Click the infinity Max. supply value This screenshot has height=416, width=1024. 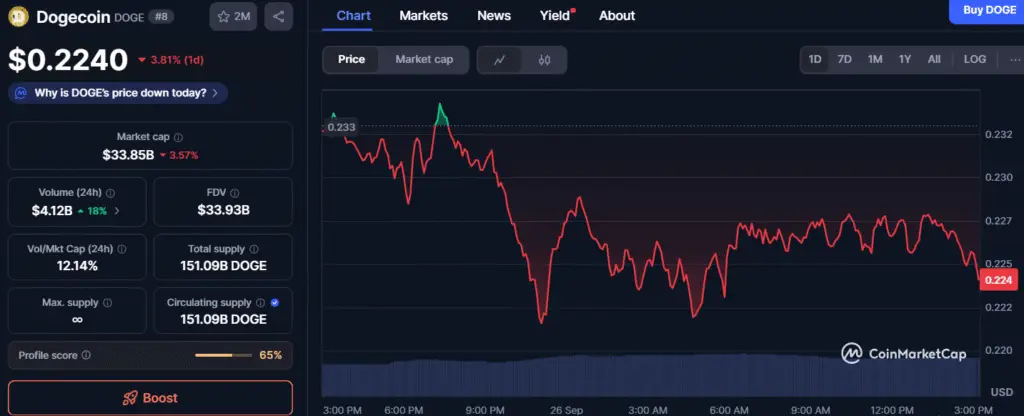(77, 319)
